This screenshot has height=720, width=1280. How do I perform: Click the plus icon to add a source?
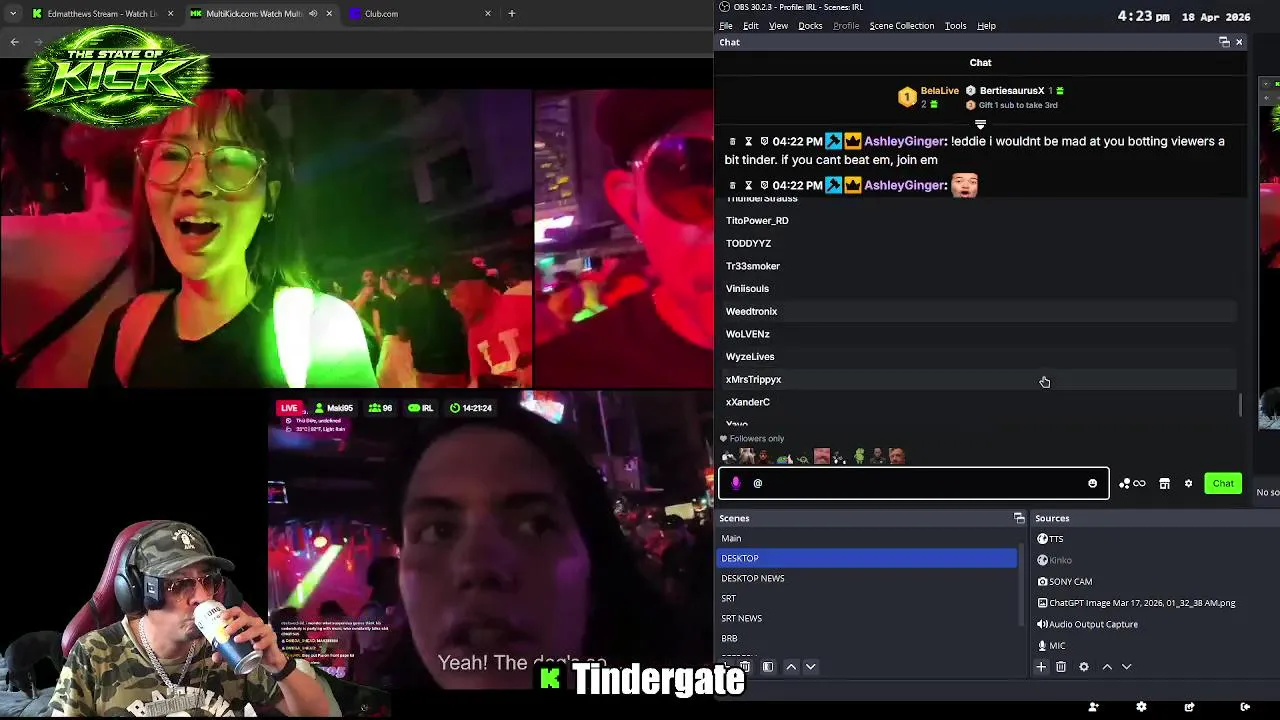pyautogui.click(x=1041, y=667)
